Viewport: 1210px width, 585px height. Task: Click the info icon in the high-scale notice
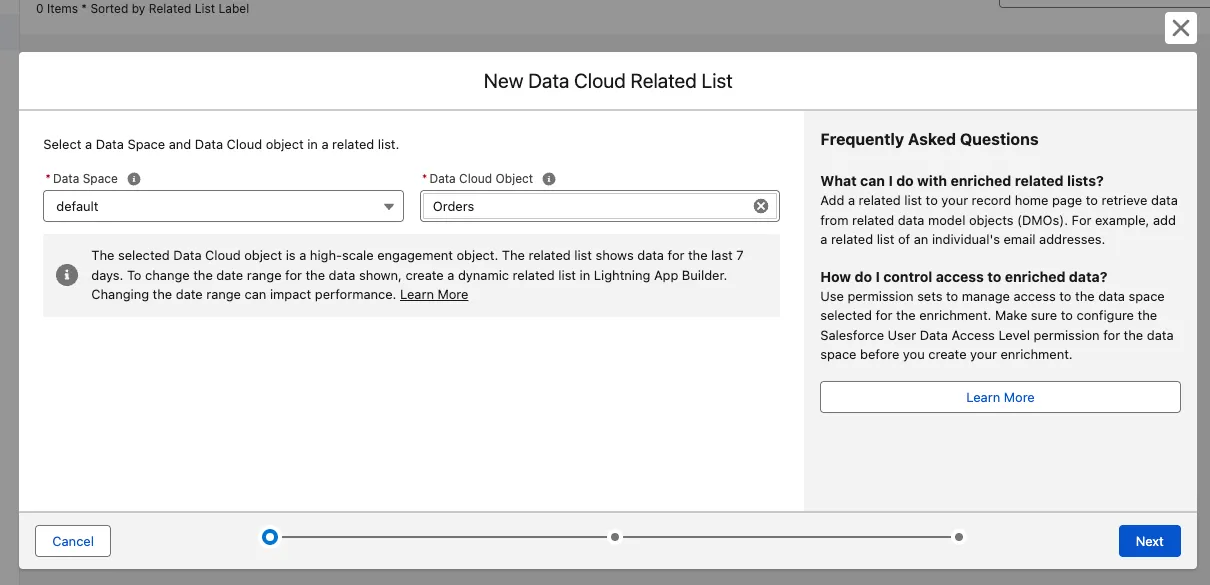(67, 275)
